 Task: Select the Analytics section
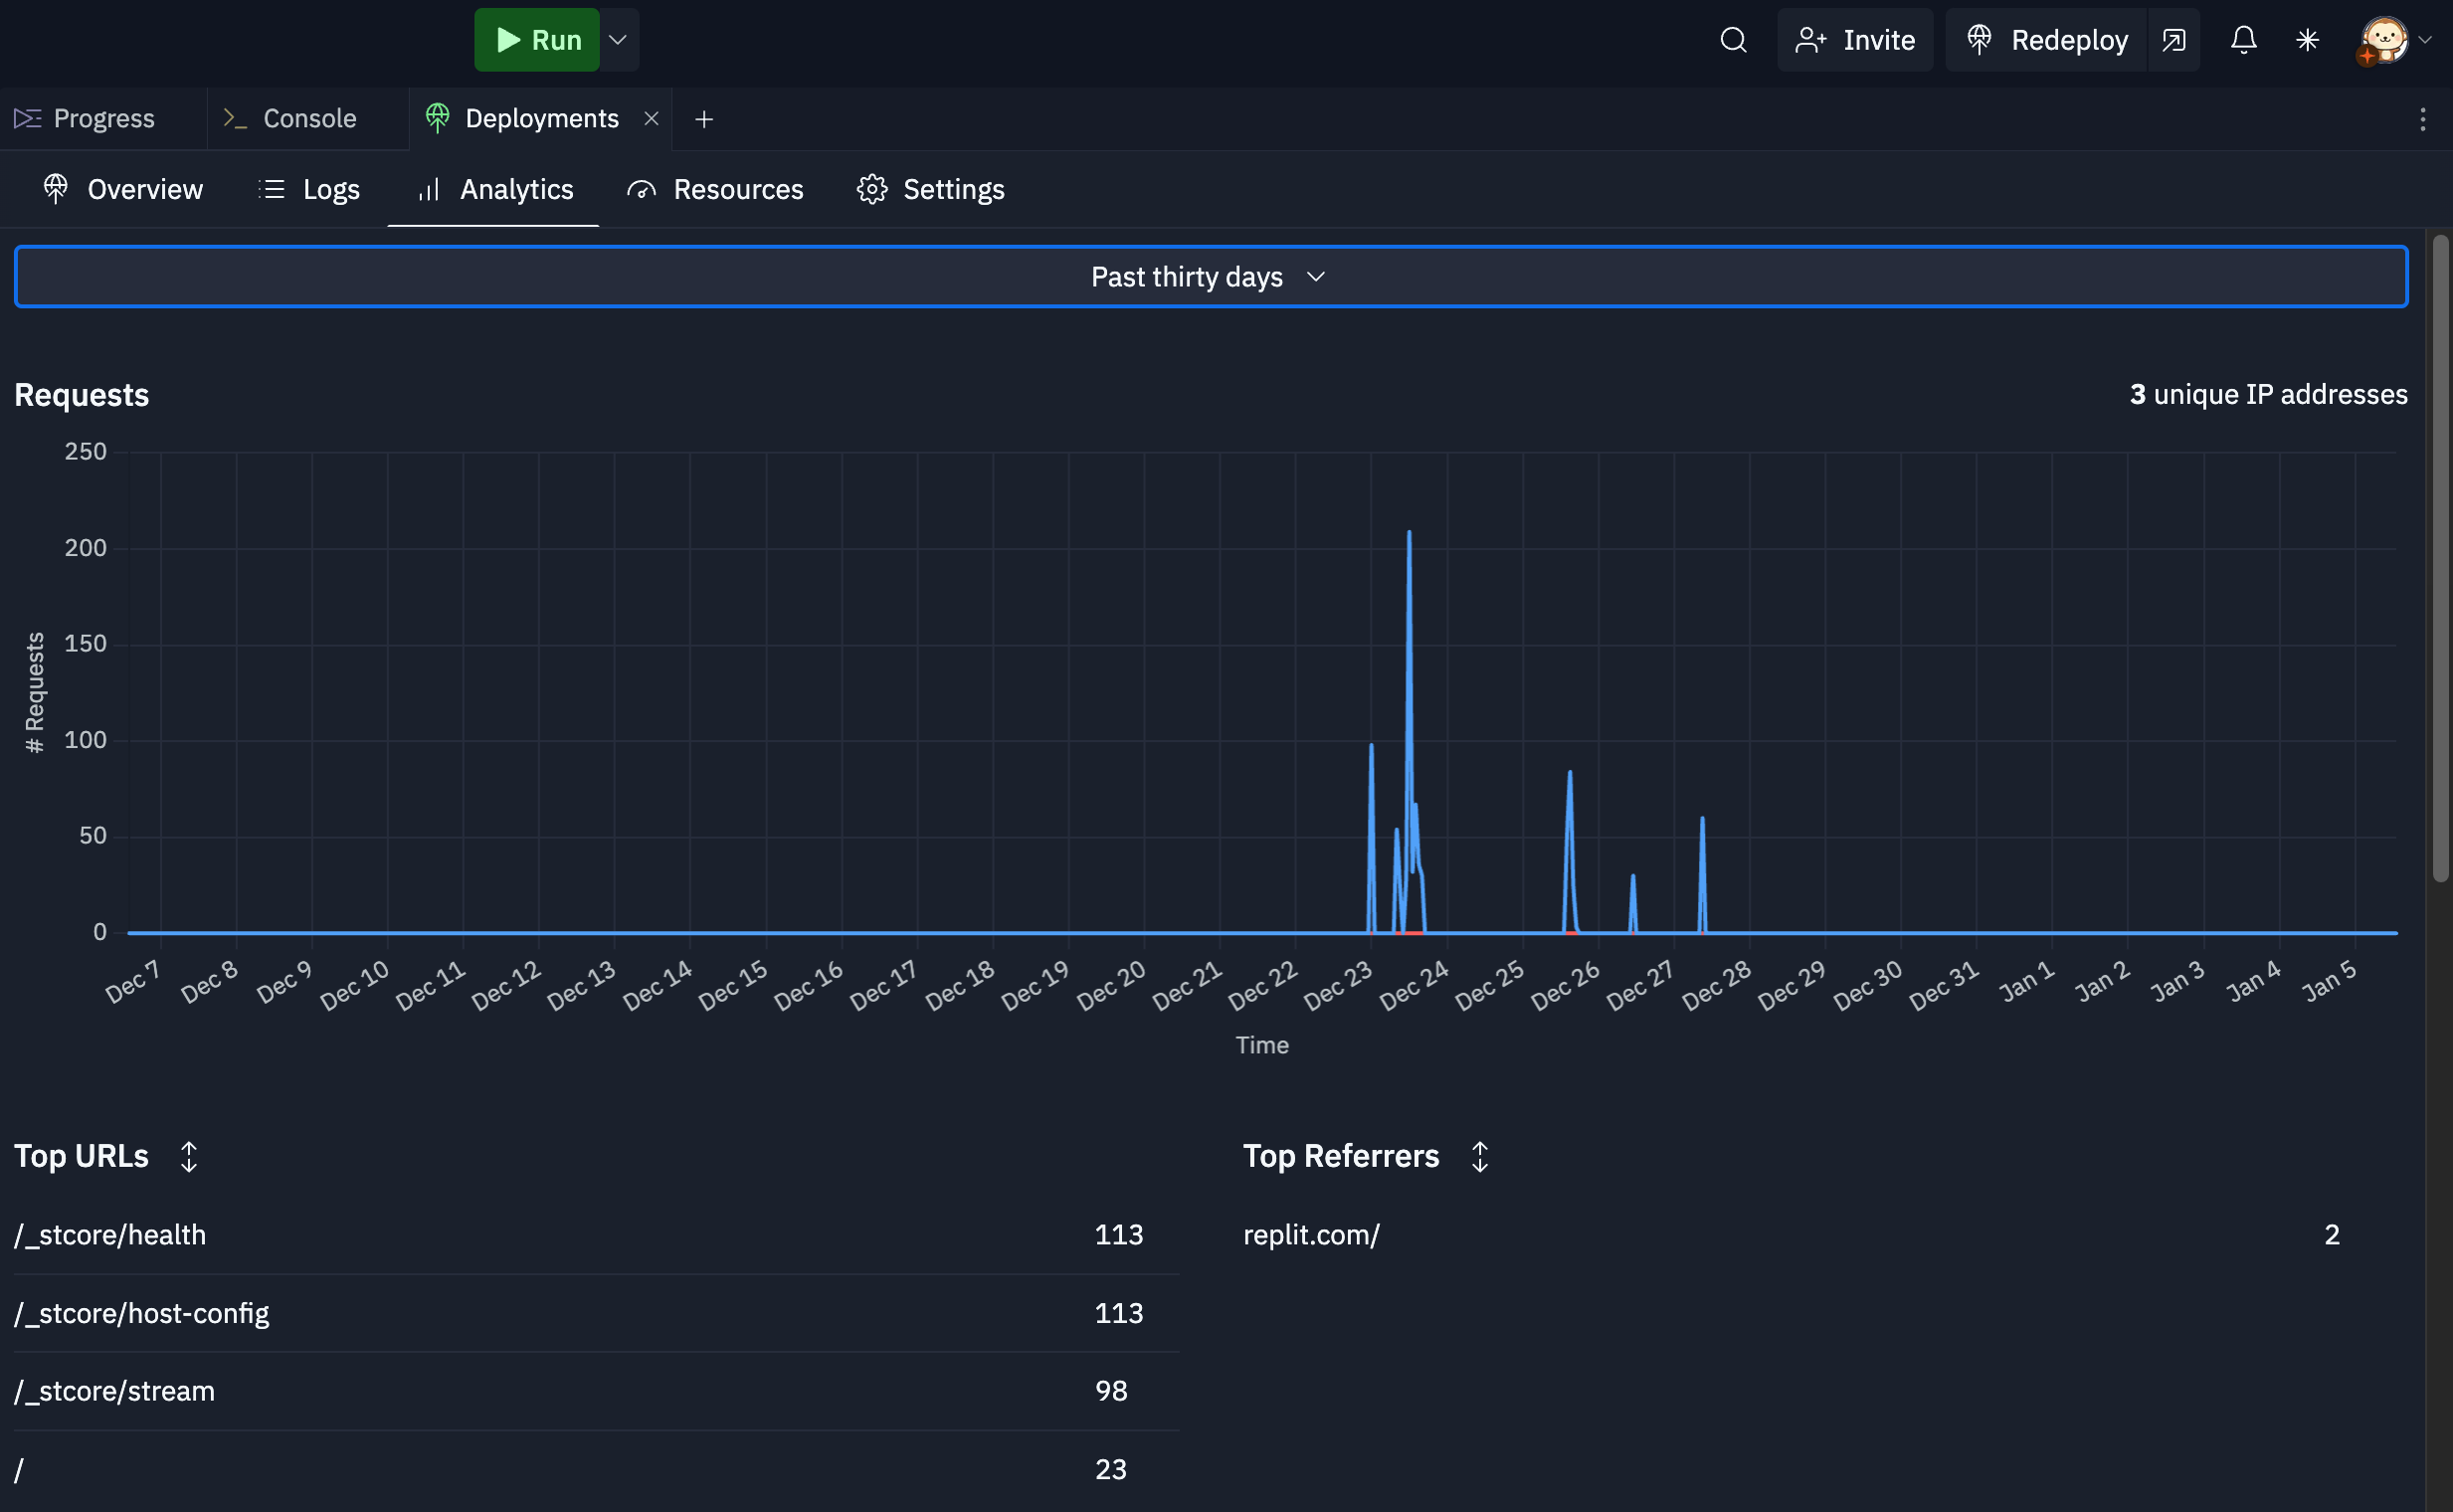494,189
